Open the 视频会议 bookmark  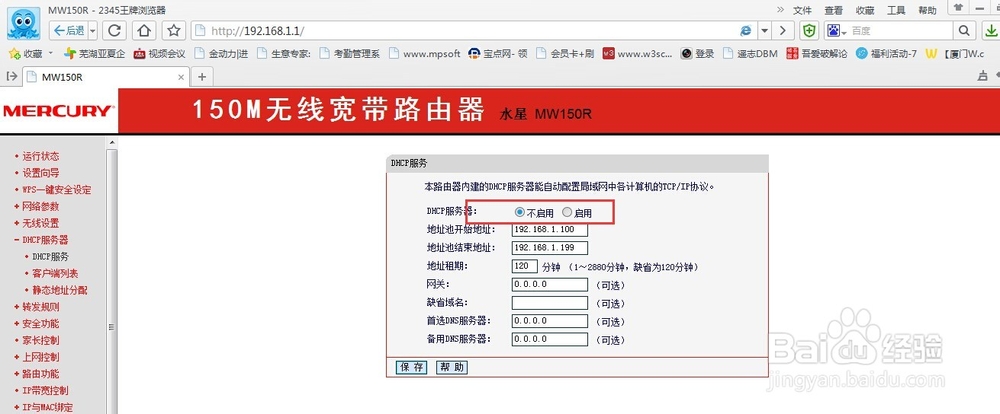pyautogui.click(x=159, y=54)
